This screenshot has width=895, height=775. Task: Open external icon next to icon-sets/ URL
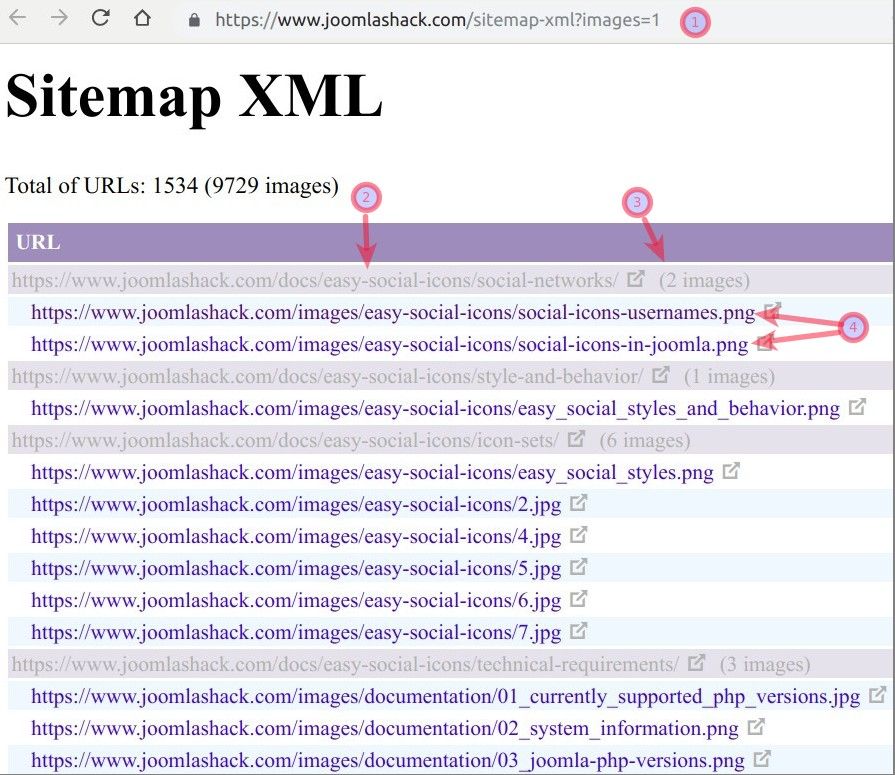tap(576, 439)
